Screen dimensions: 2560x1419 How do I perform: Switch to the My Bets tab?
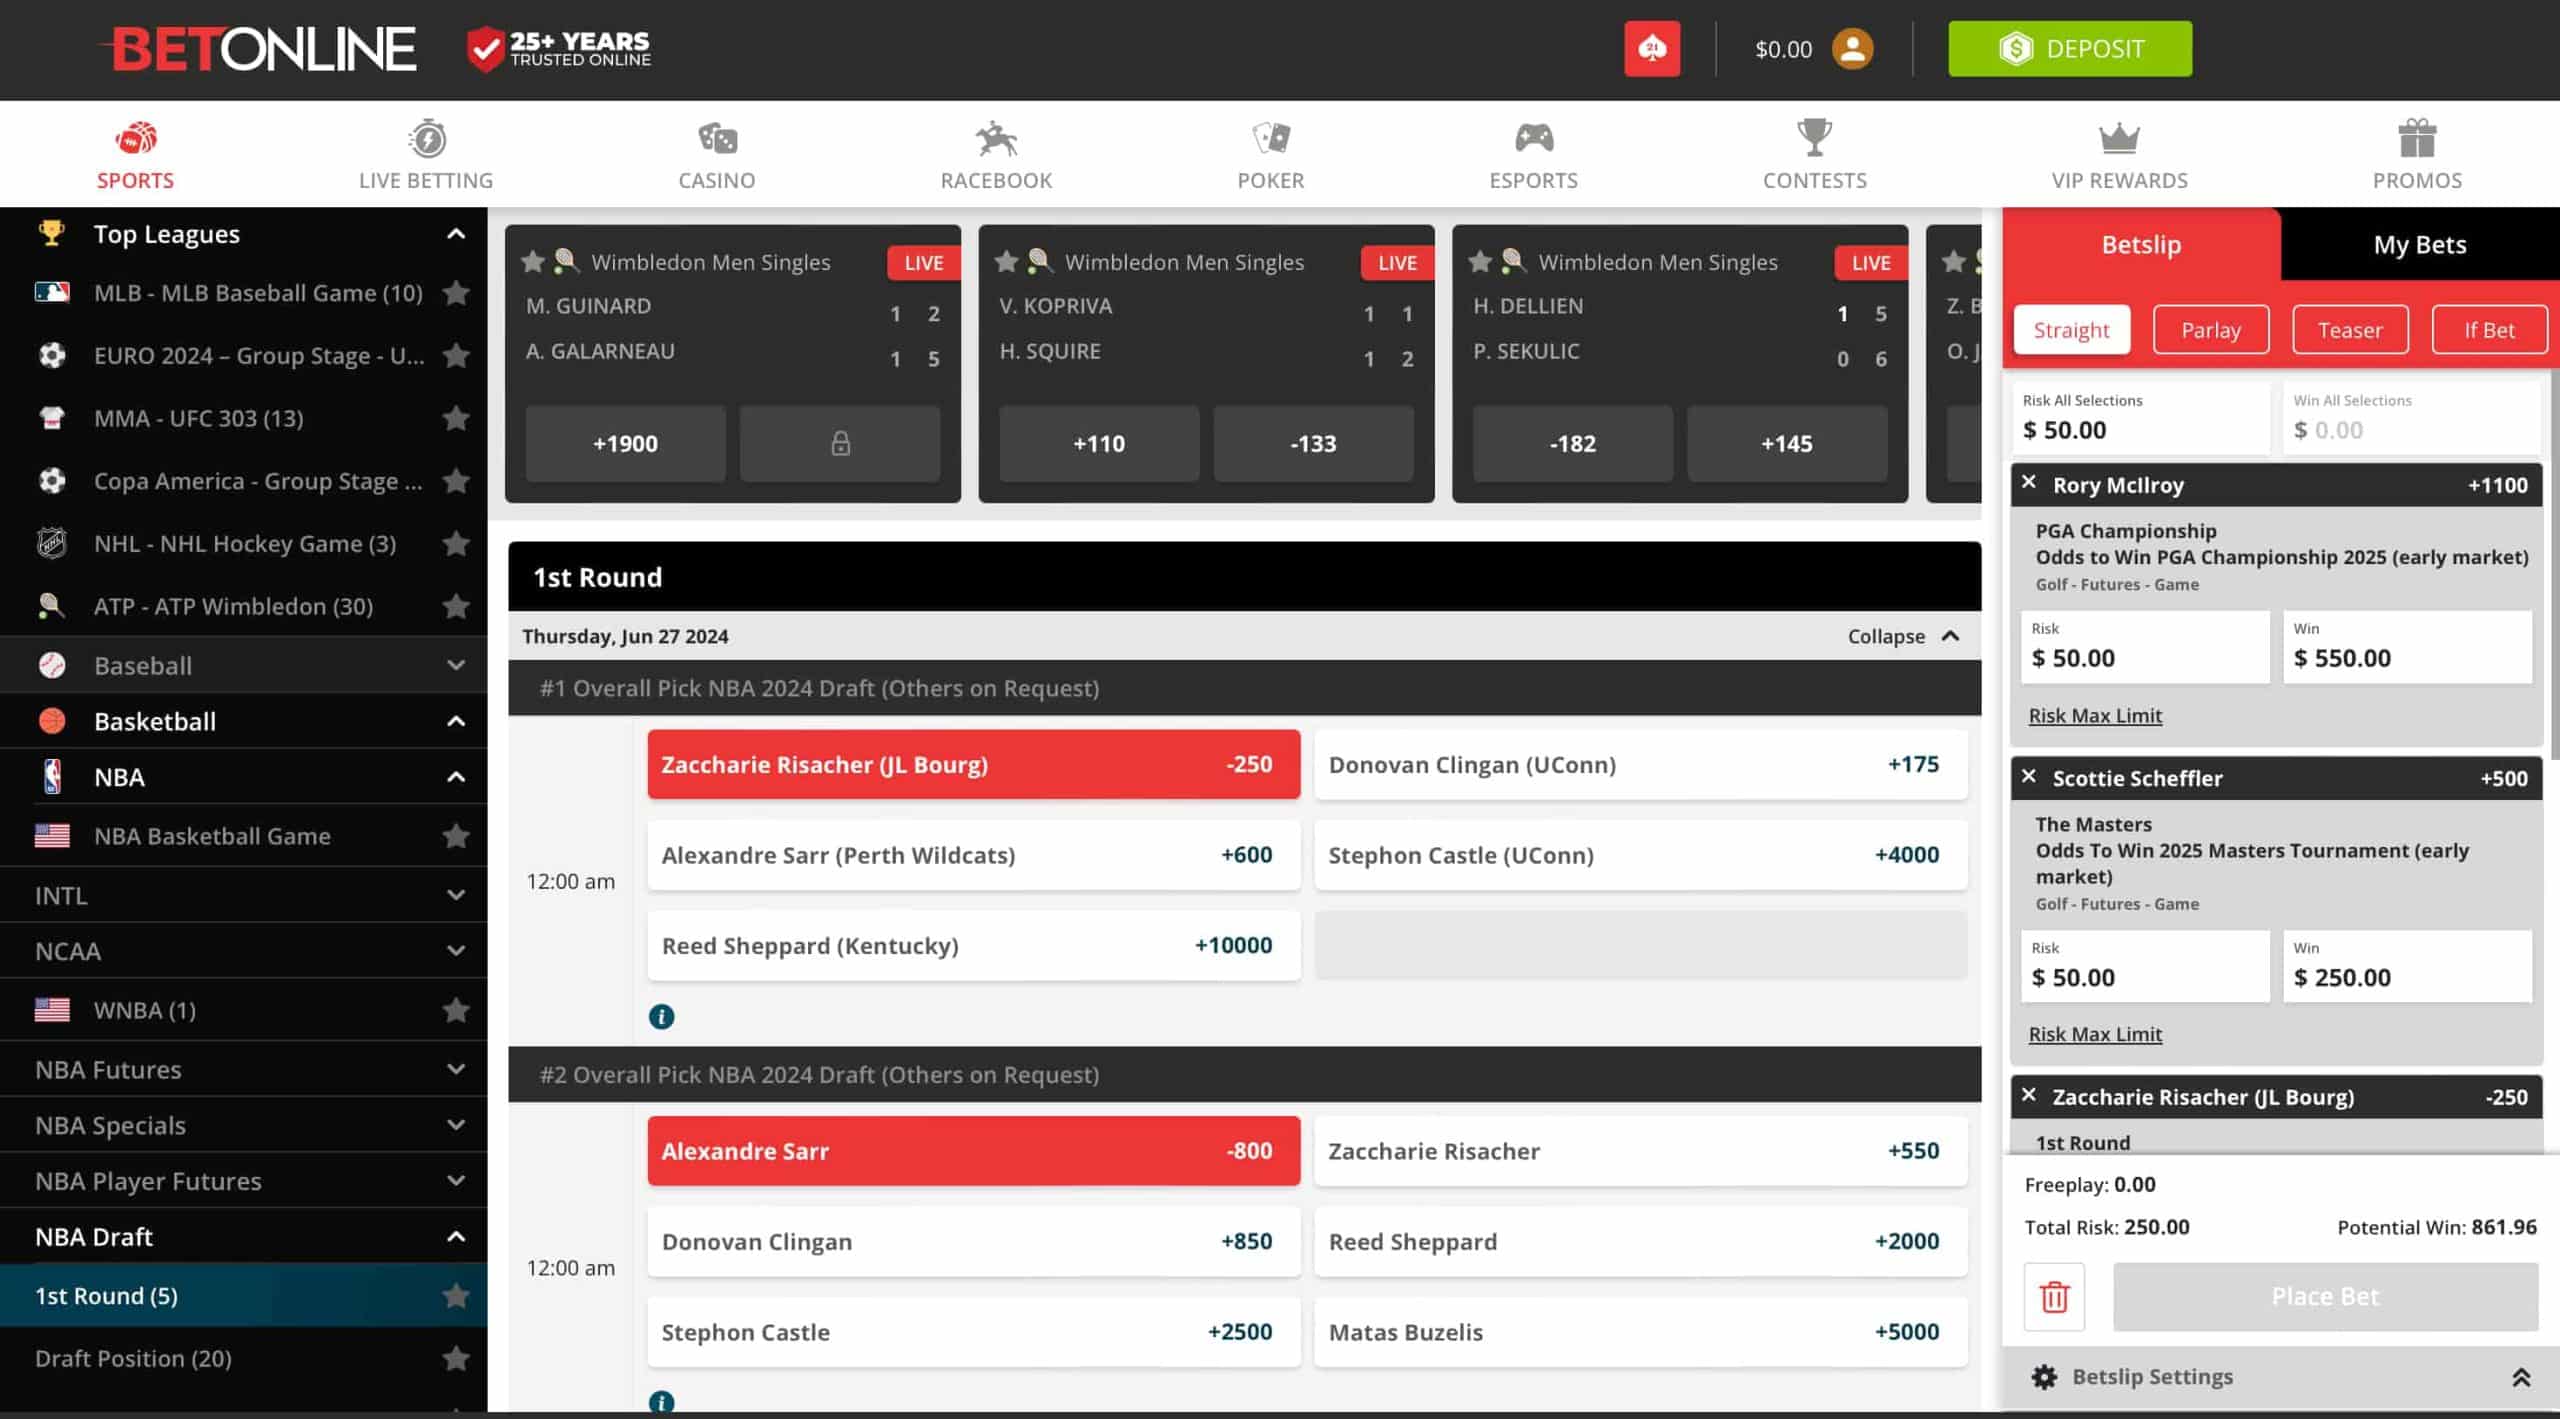pyautogui.click(x=2419, y=244)
